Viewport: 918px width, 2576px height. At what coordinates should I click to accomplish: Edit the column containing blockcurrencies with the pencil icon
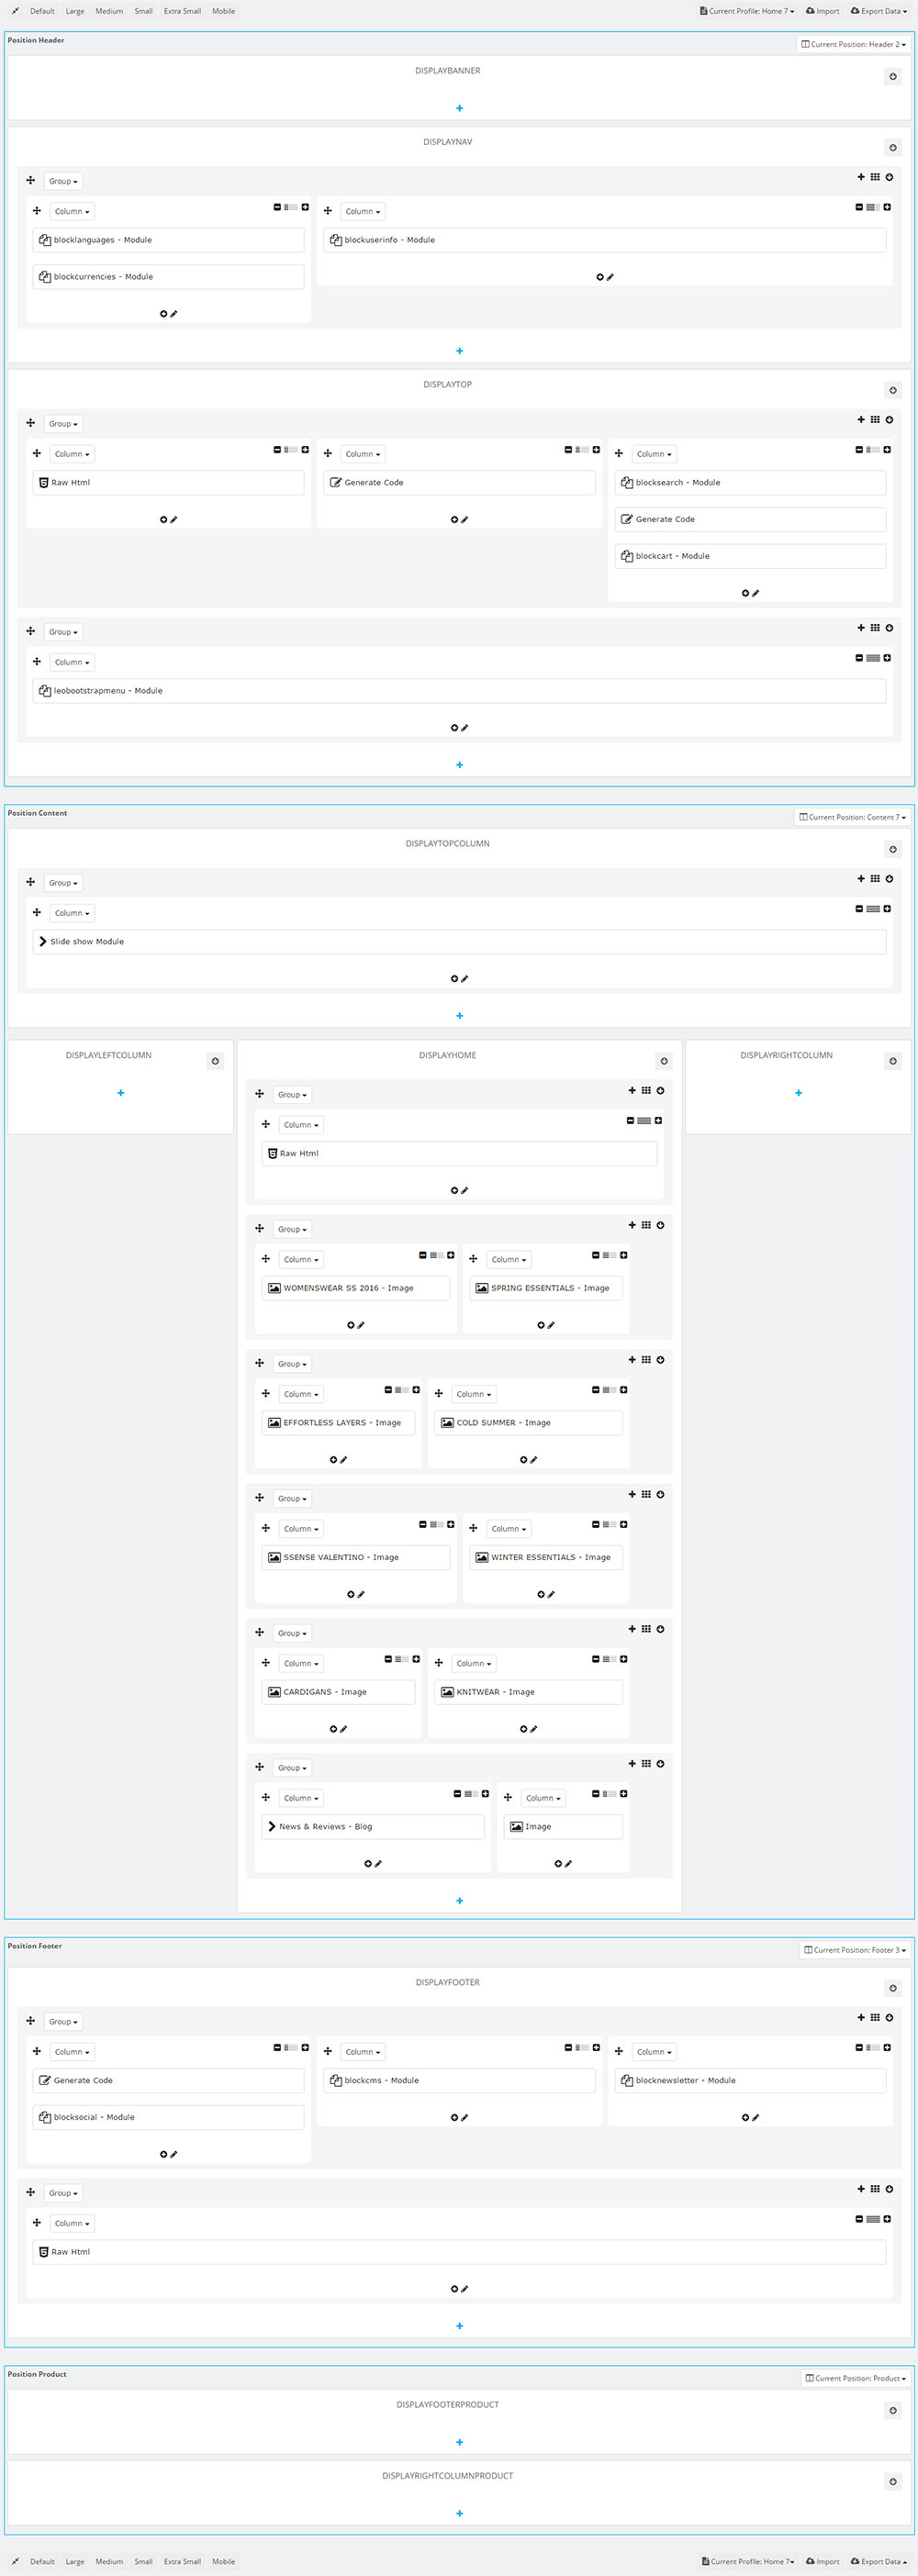pos(174,314)
